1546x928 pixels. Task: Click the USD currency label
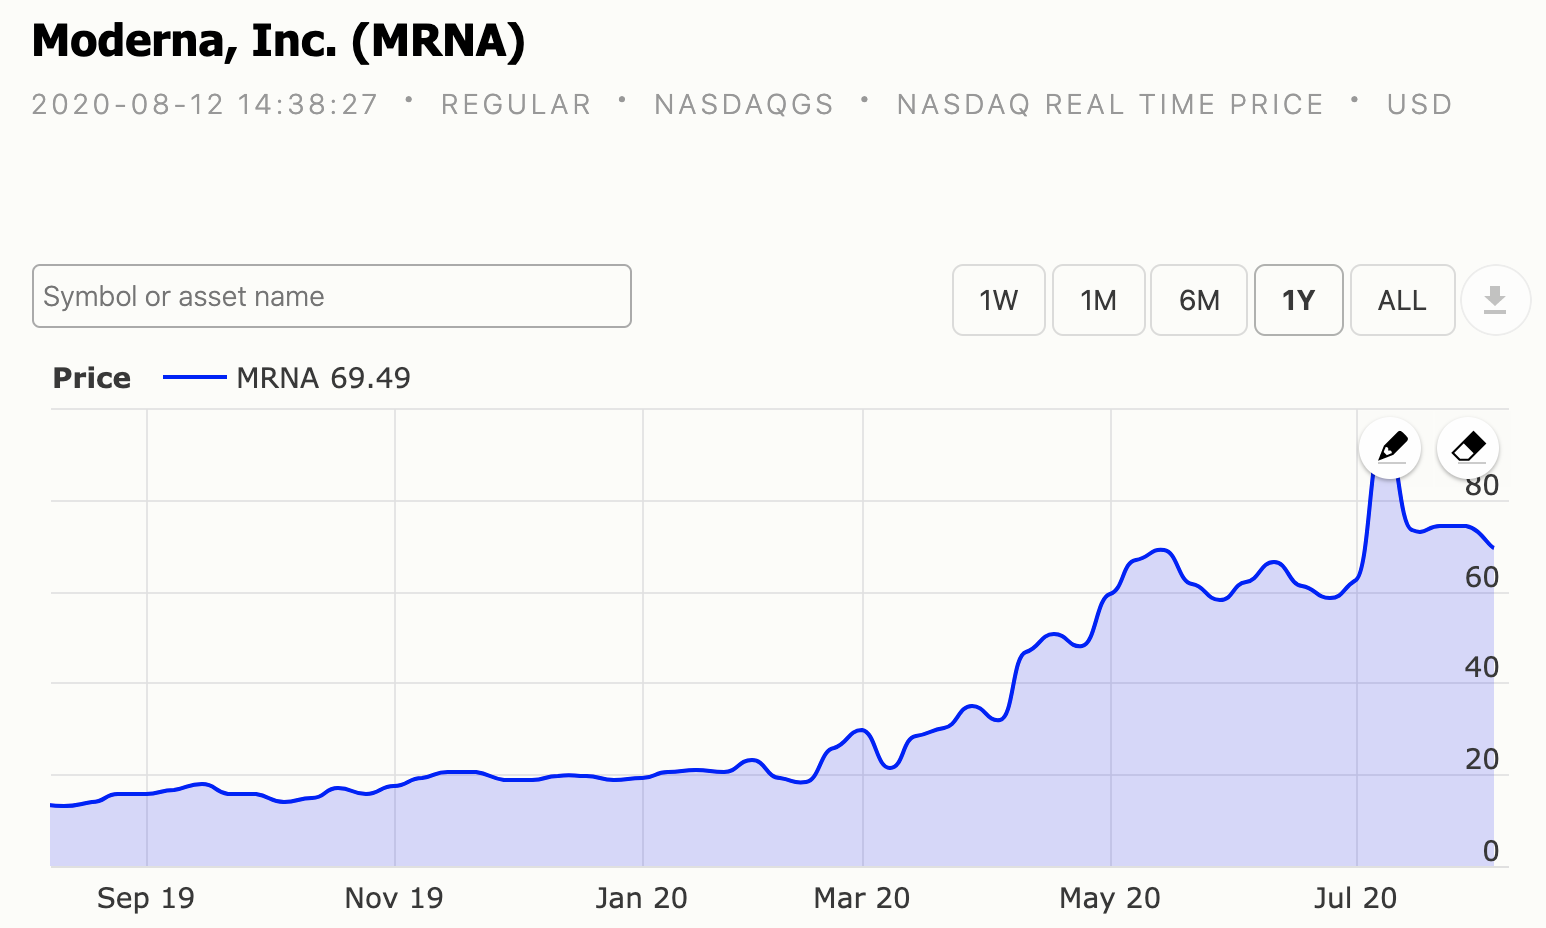1419,104
